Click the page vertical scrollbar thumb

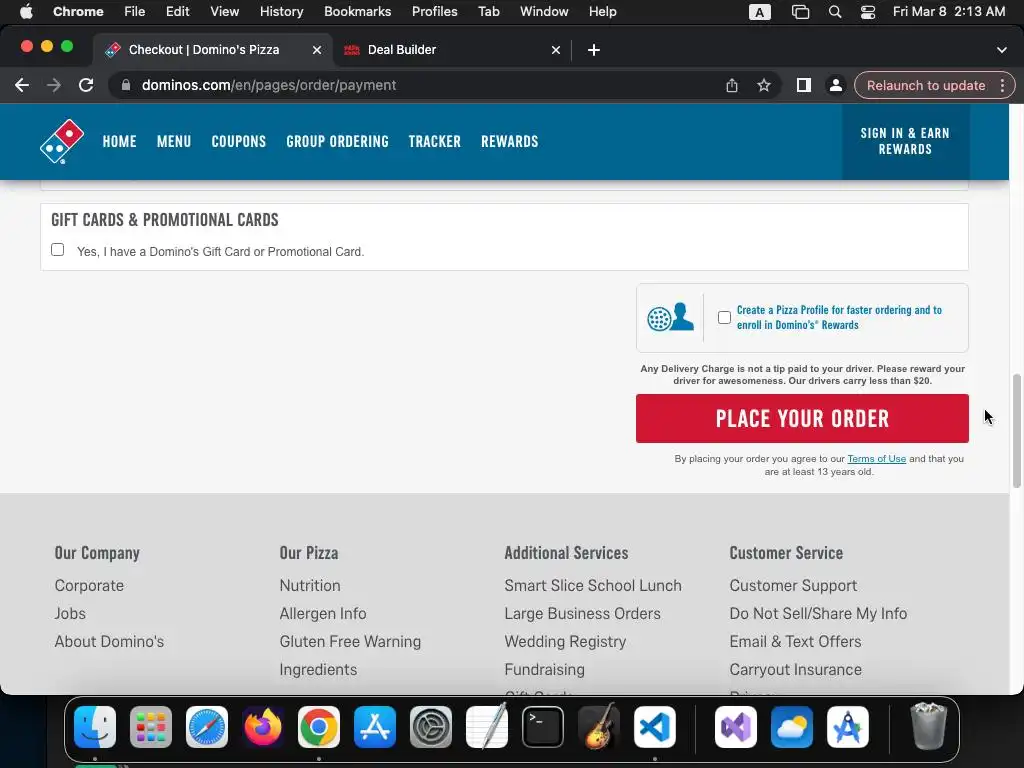click(x=1016, y=431)
